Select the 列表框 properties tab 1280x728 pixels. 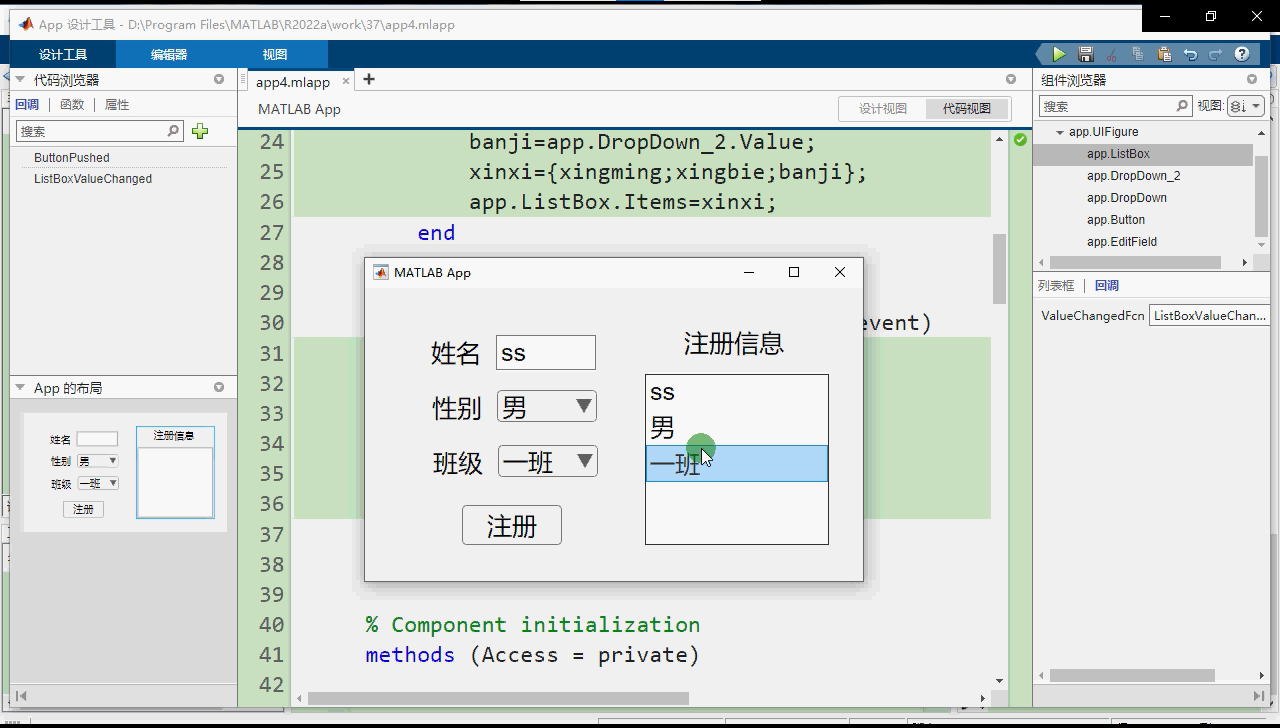[1056, 285]
